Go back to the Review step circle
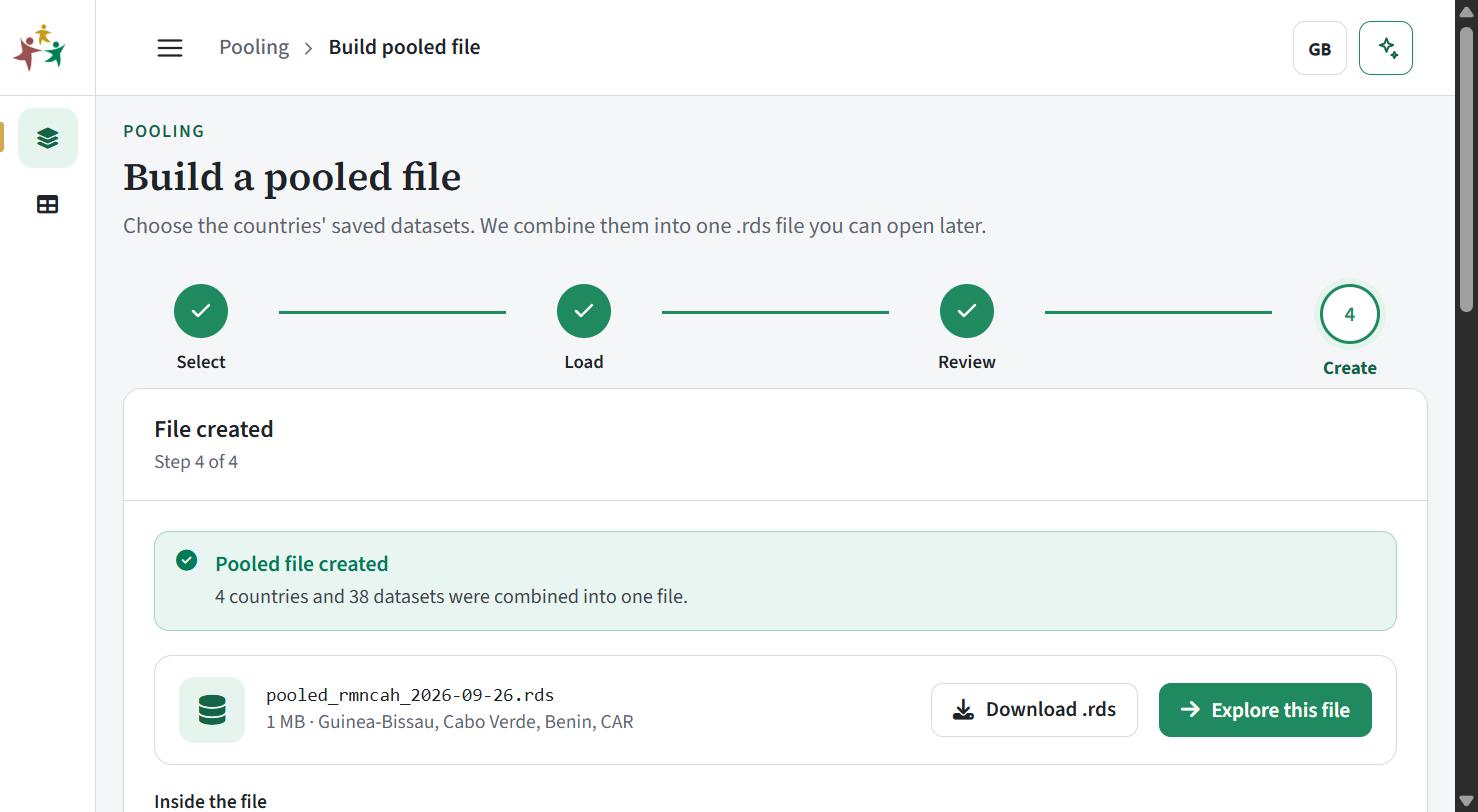The width and height of the screenshot is (1478, 812). point(967,311)
